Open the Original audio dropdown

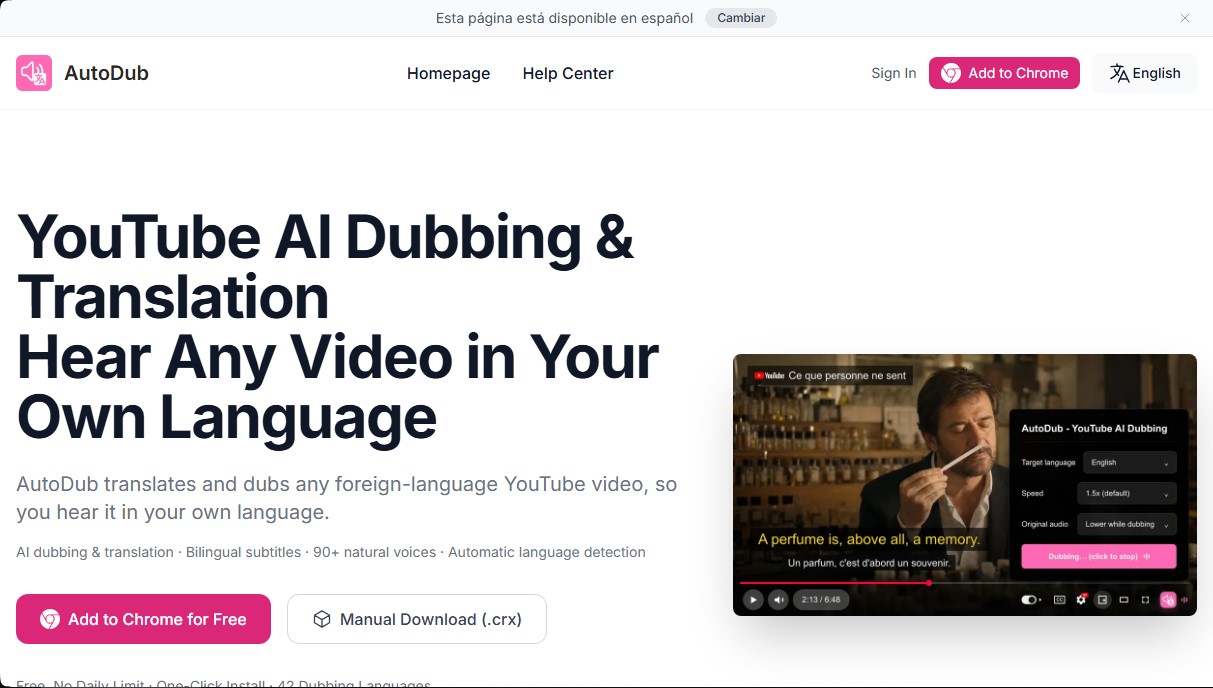point(1126,524)
